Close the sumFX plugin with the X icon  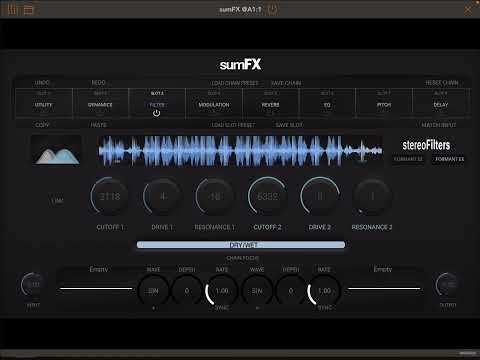point(468,10)
